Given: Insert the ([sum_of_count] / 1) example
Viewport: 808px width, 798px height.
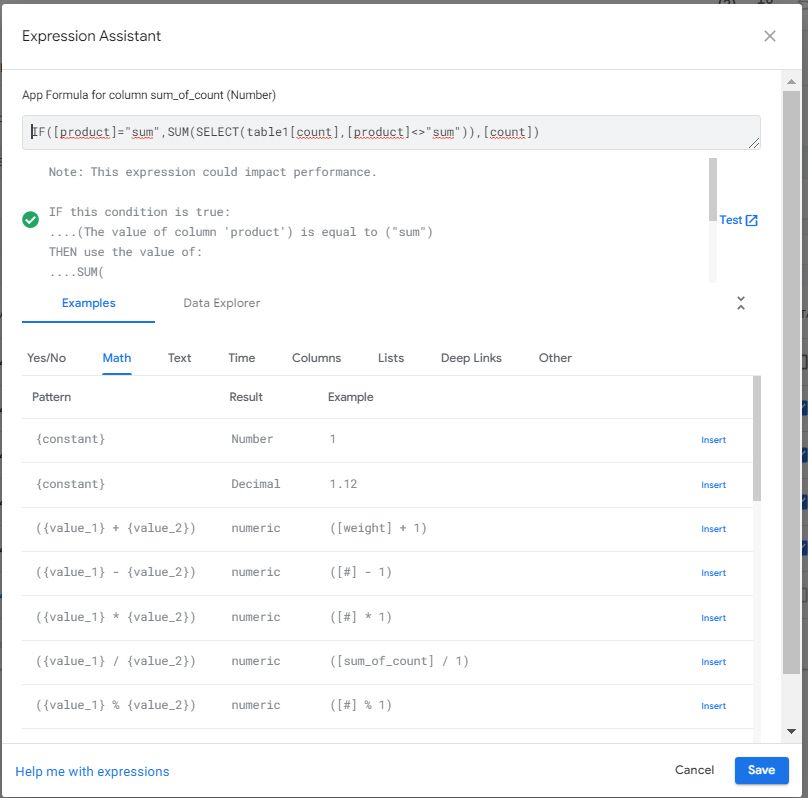Looking at the screenshot, I should 713,662.
